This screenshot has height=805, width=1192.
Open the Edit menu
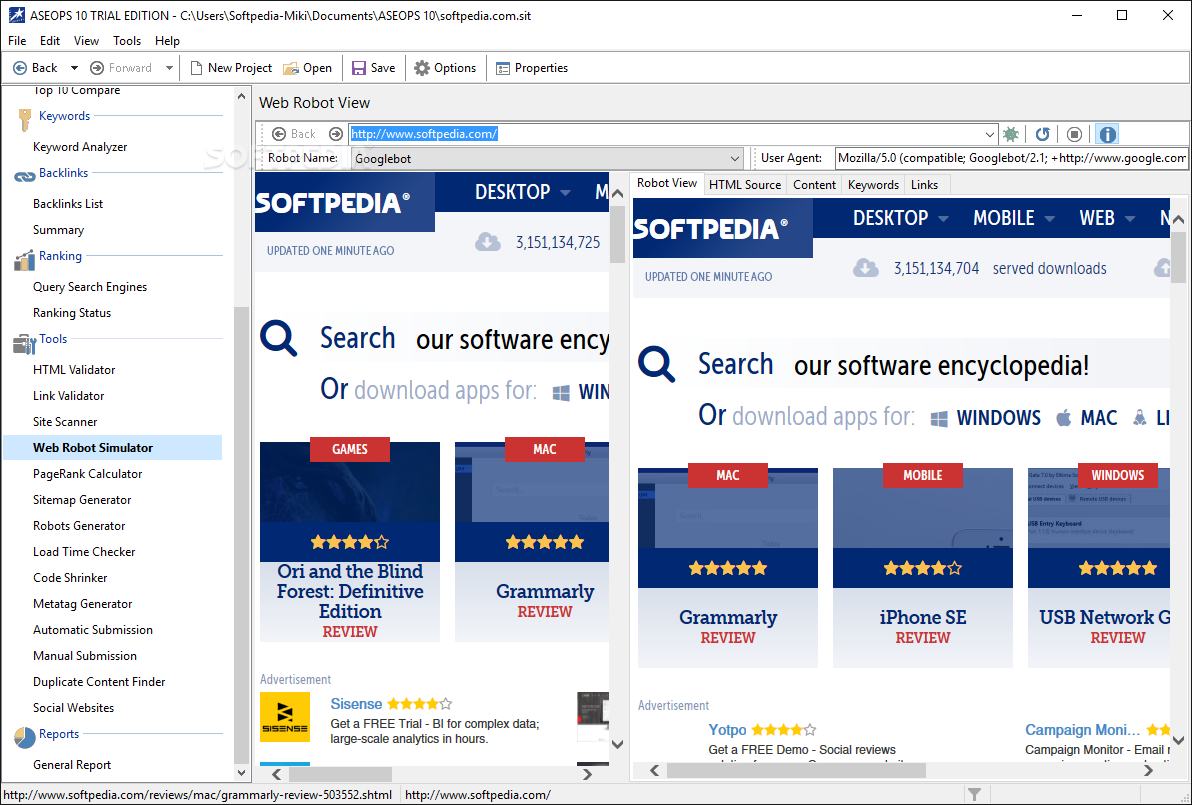50,41
